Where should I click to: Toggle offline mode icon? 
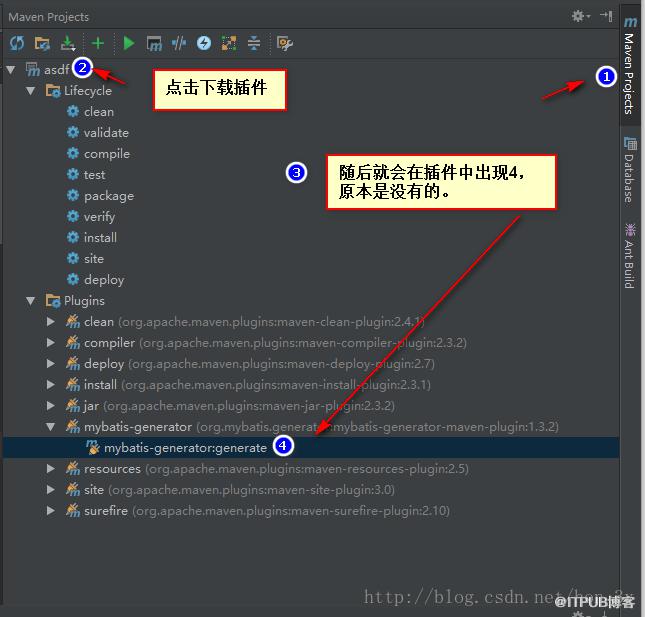[x=179, y=43]
